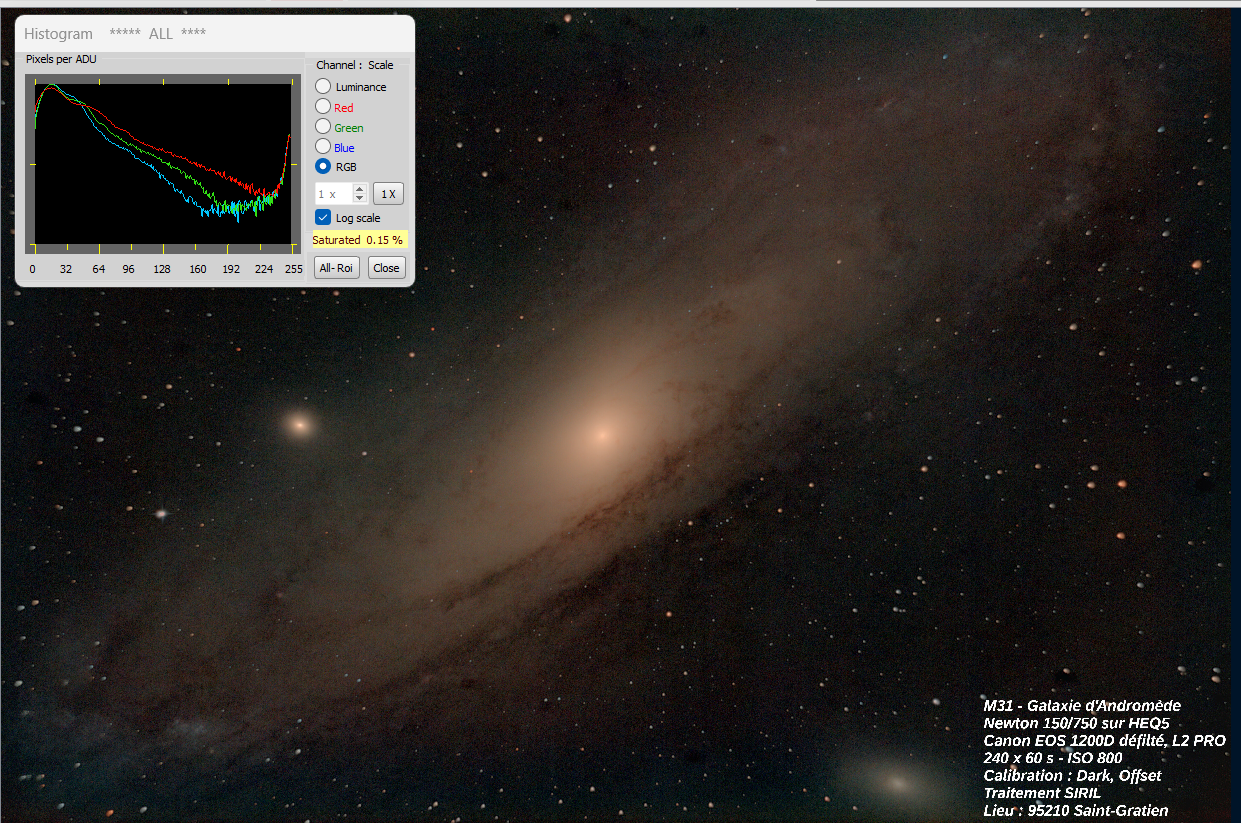Click the Histogram window title bar

coord(215,33)
